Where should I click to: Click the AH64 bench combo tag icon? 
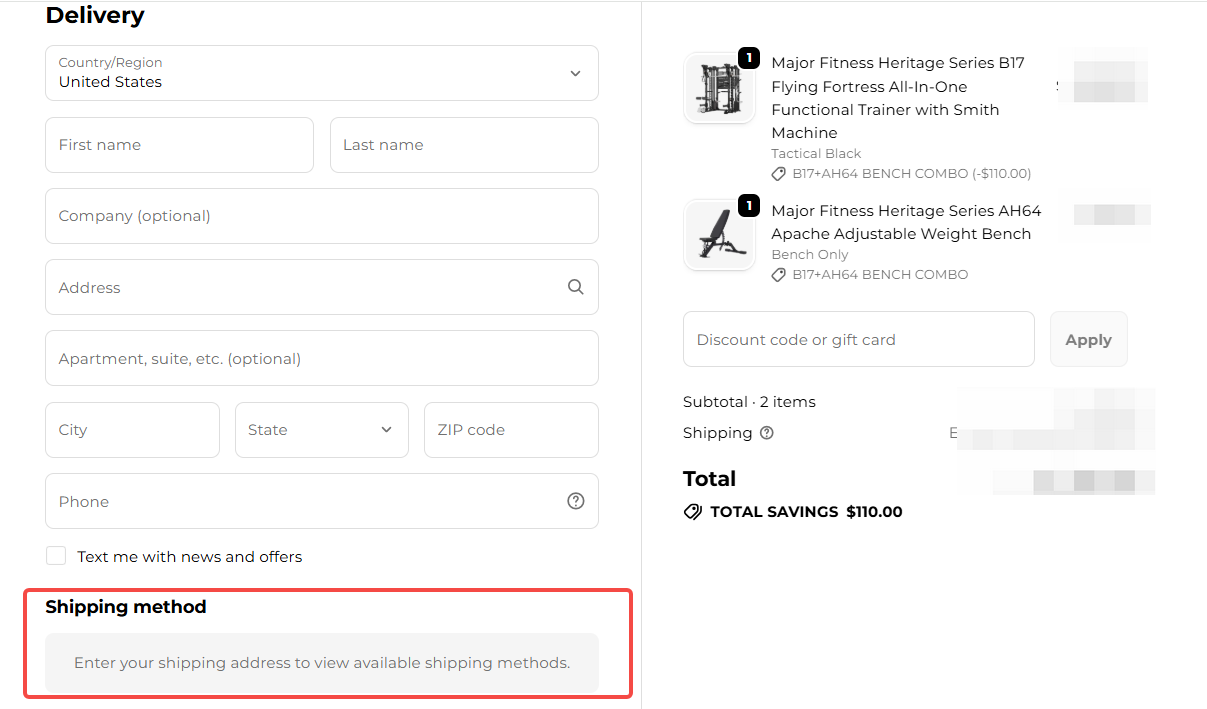(x=779, y=275)
